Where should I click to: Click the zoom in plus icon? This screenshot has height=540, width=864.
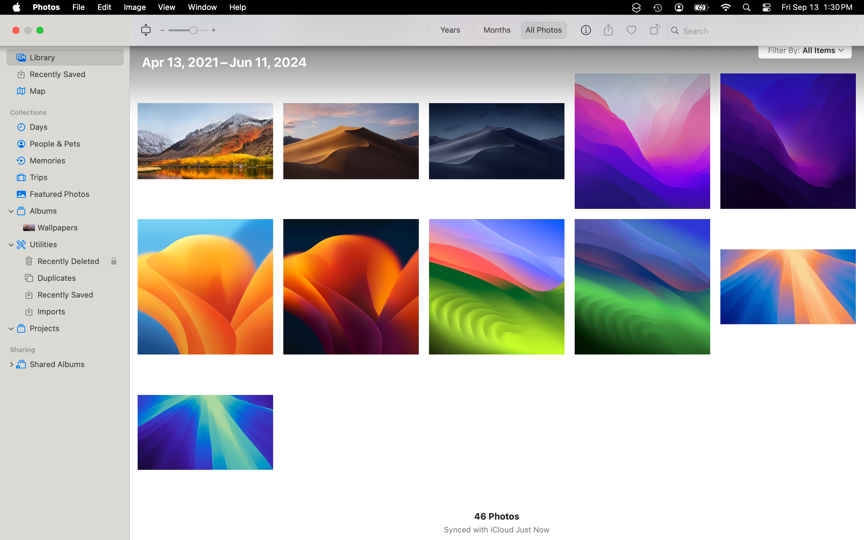[x=214, y=30]
